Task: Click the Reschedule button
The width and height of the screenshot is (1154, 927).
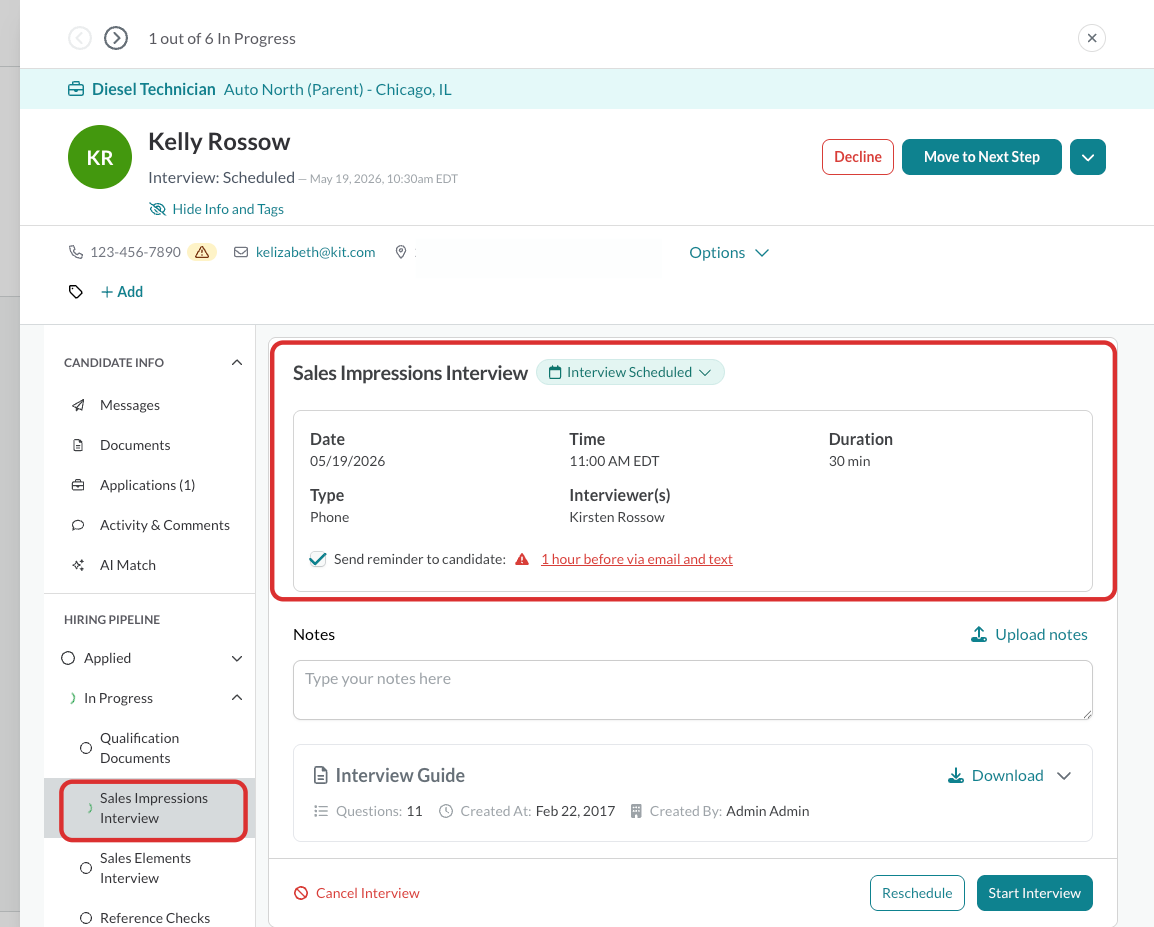Action: click(917, 893)
